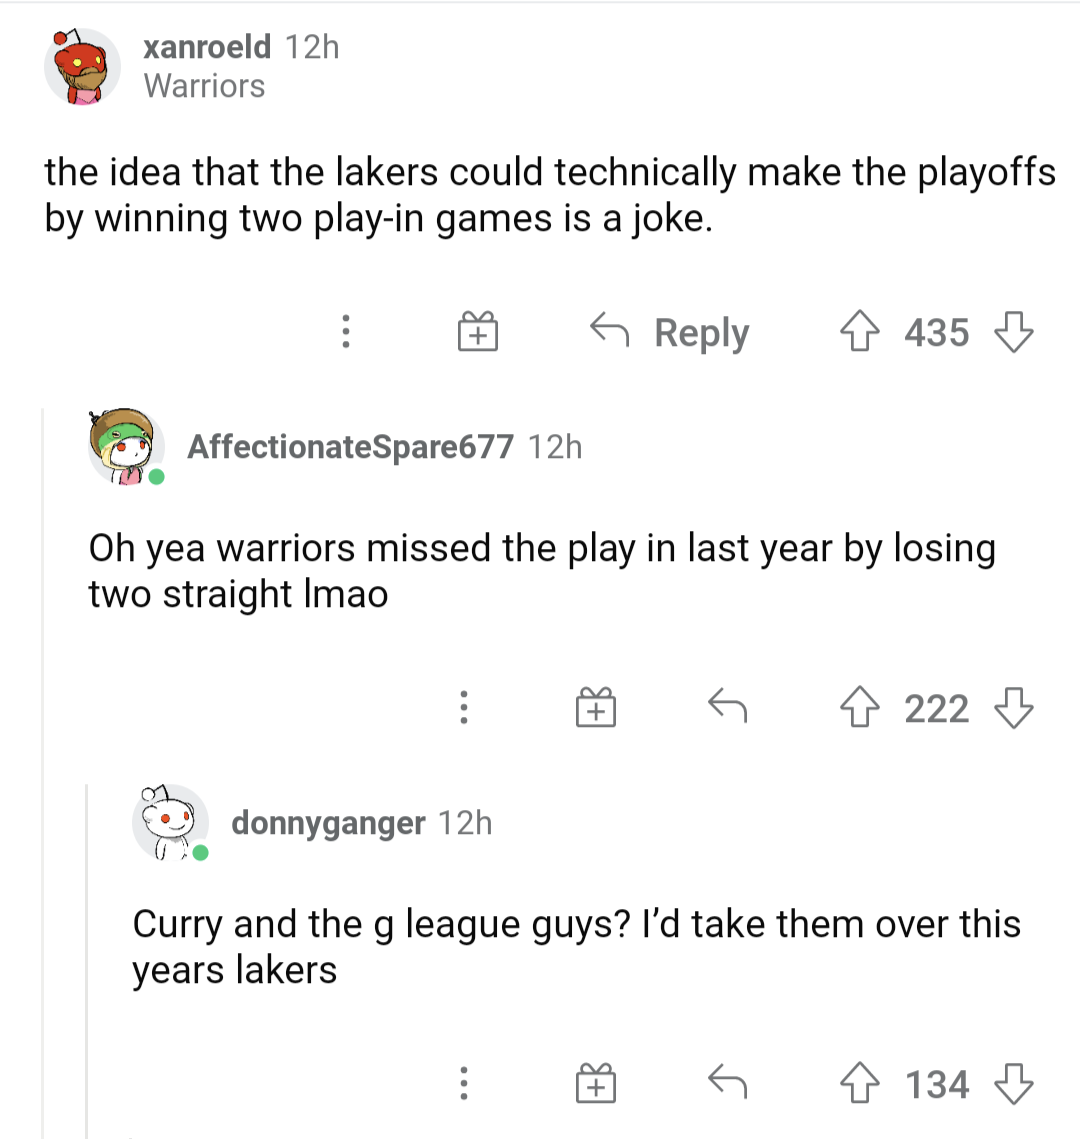The image size is (1080, 1139).
Task: Open AffectionateSpare677's profile via username
Action: pyautogui.click(x=350, y=446)
